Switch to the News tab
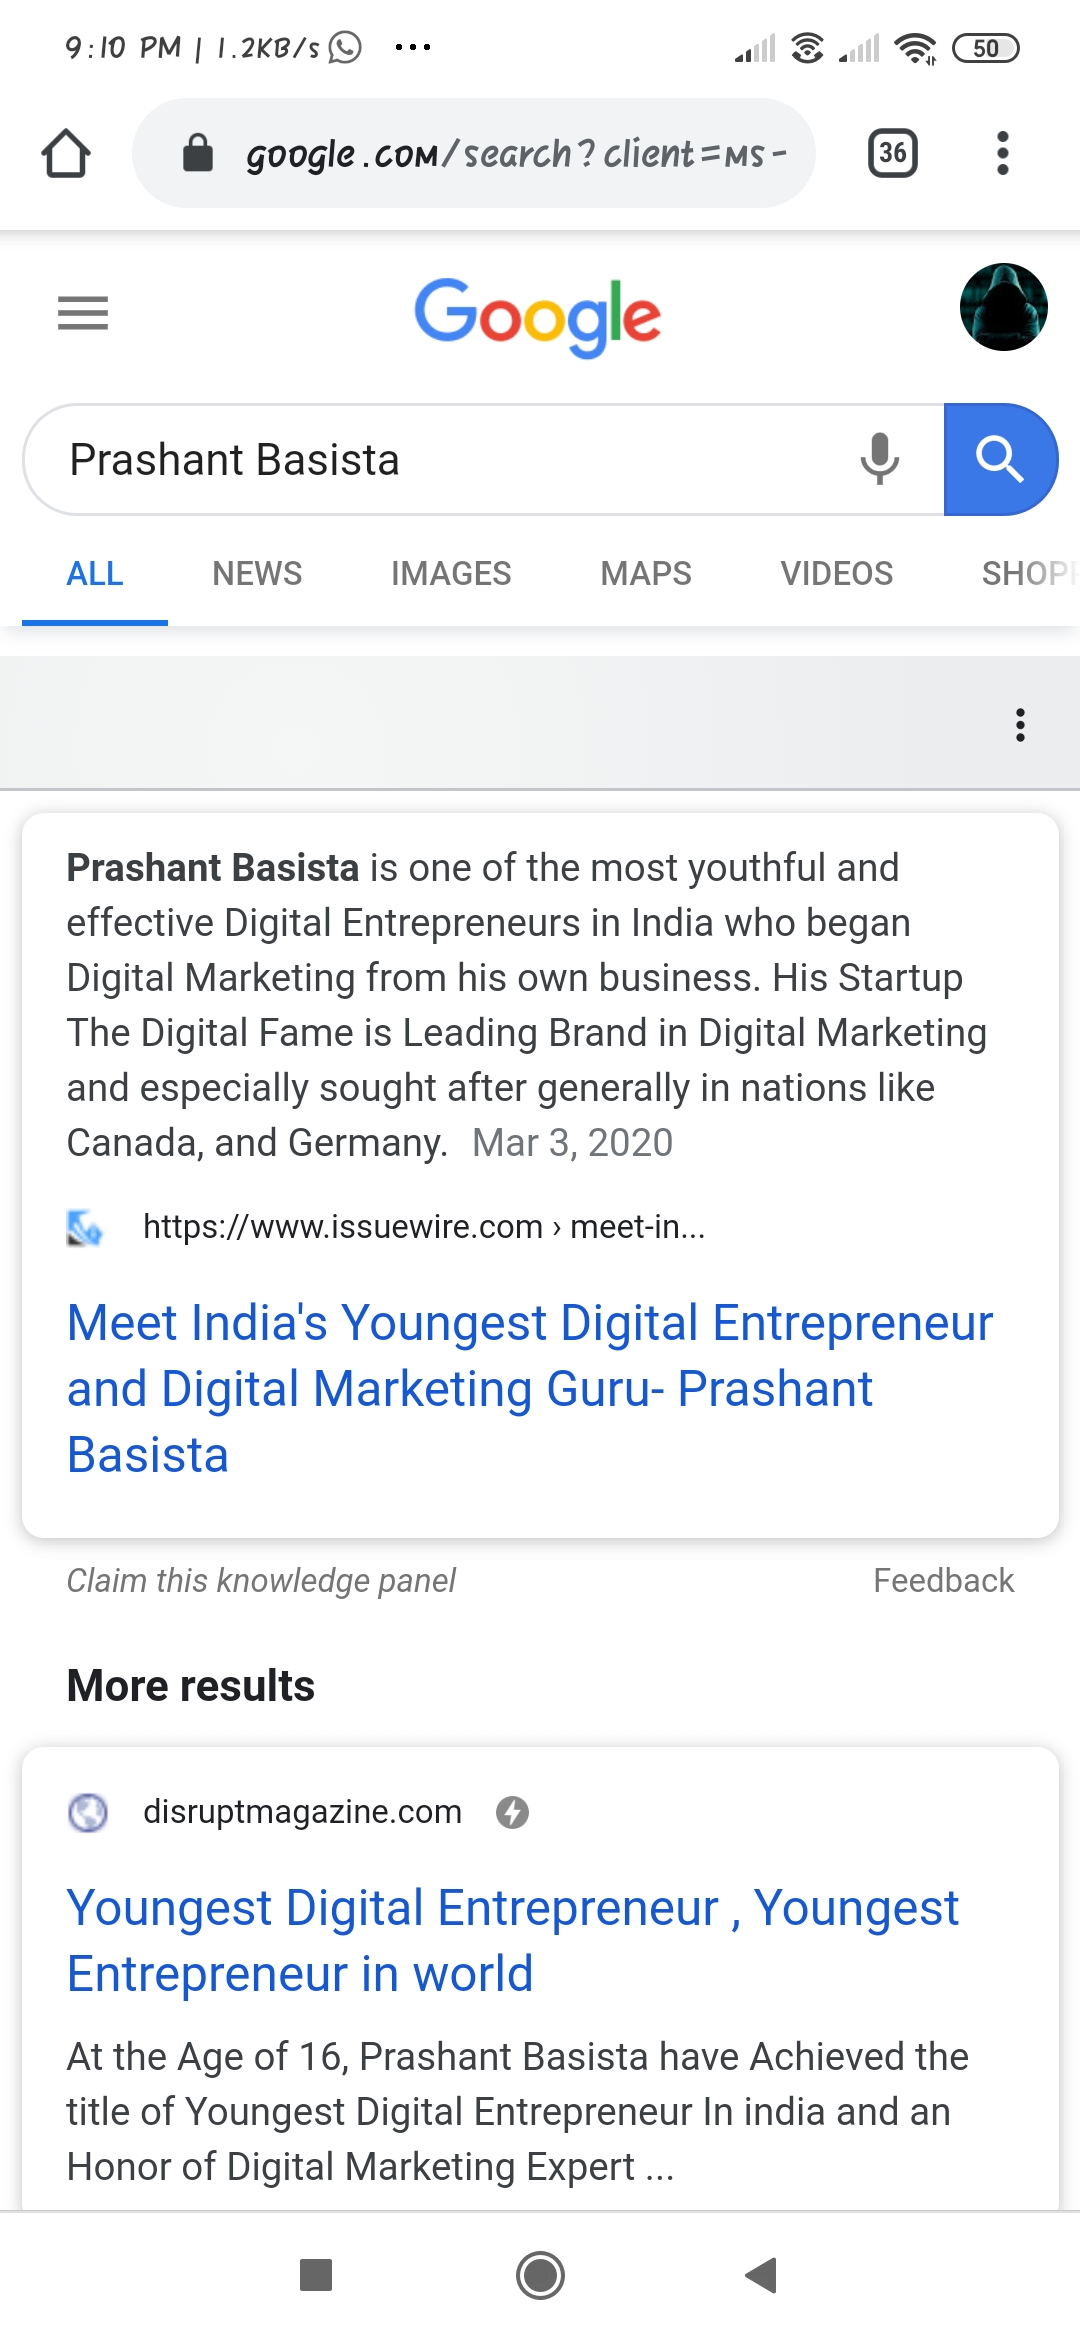 coord(257,573)
